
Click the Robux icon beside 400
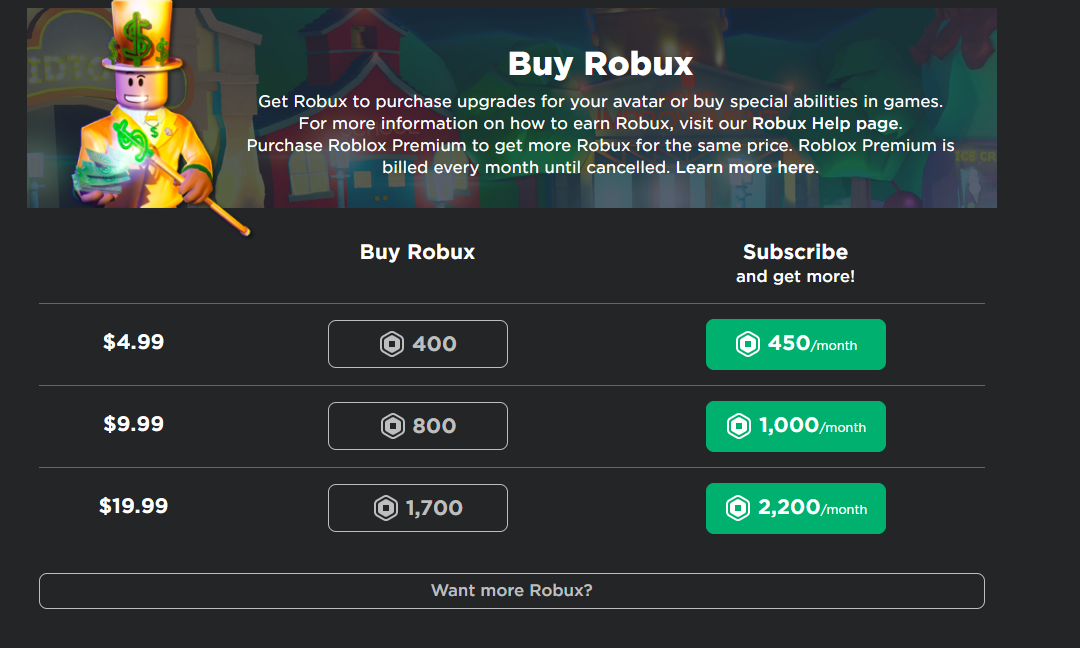pos(392,344)
